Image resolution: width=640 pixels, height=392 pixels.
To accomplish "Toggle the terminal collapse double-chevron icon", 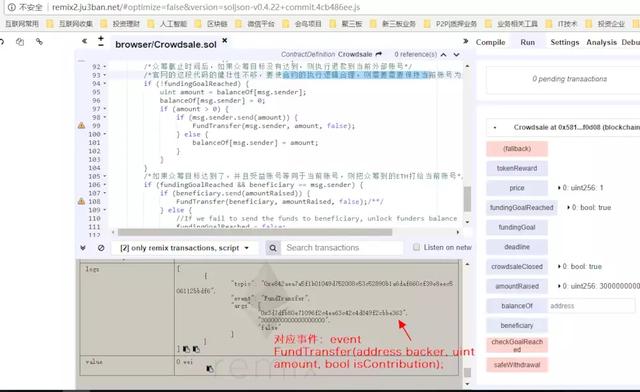I will [83, 248].
